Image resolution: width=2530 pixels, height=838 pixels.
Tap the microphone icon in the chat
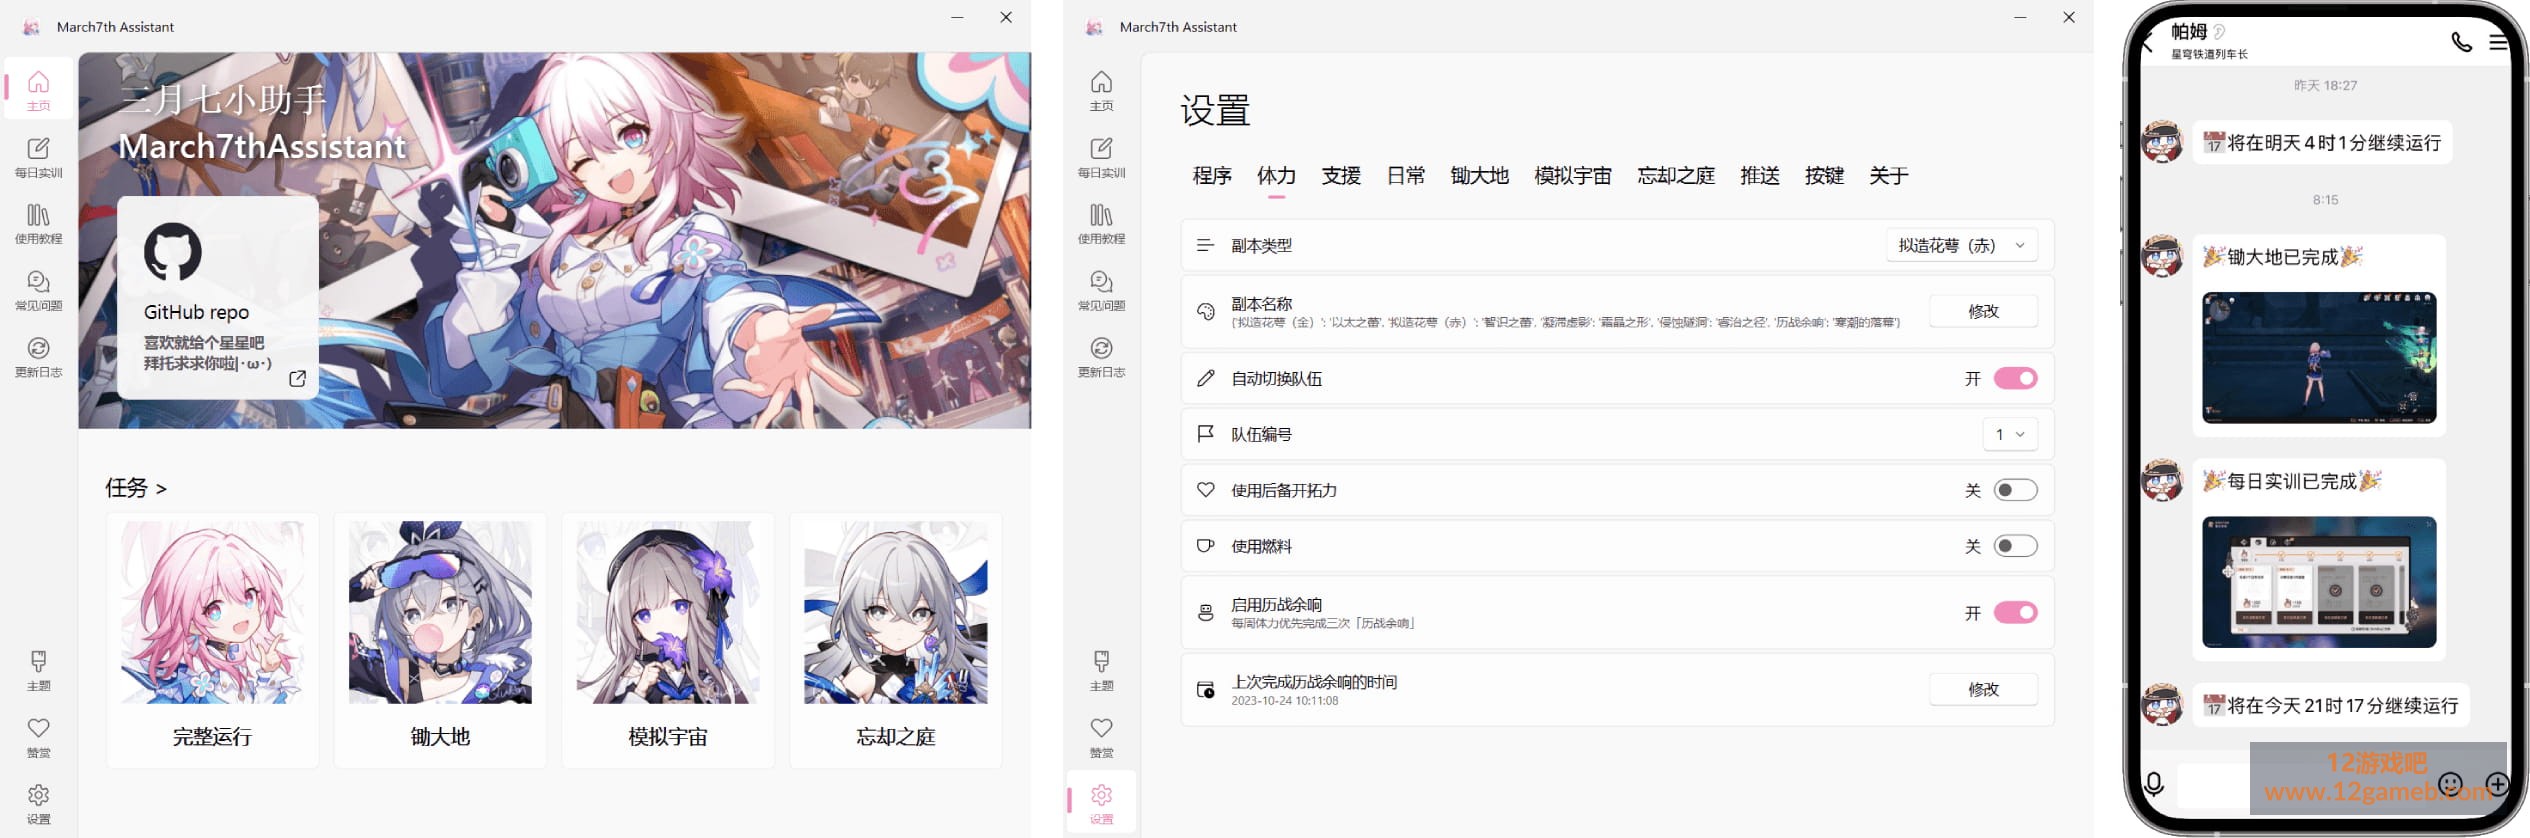[2155, 784]
